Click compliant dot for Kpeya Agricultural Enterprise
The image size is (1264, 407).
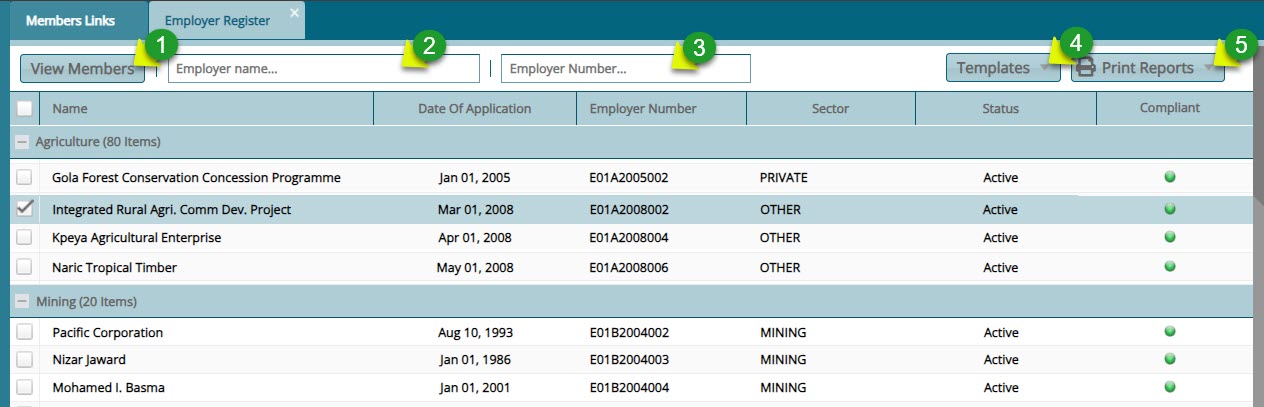(x=1169, y=238)
